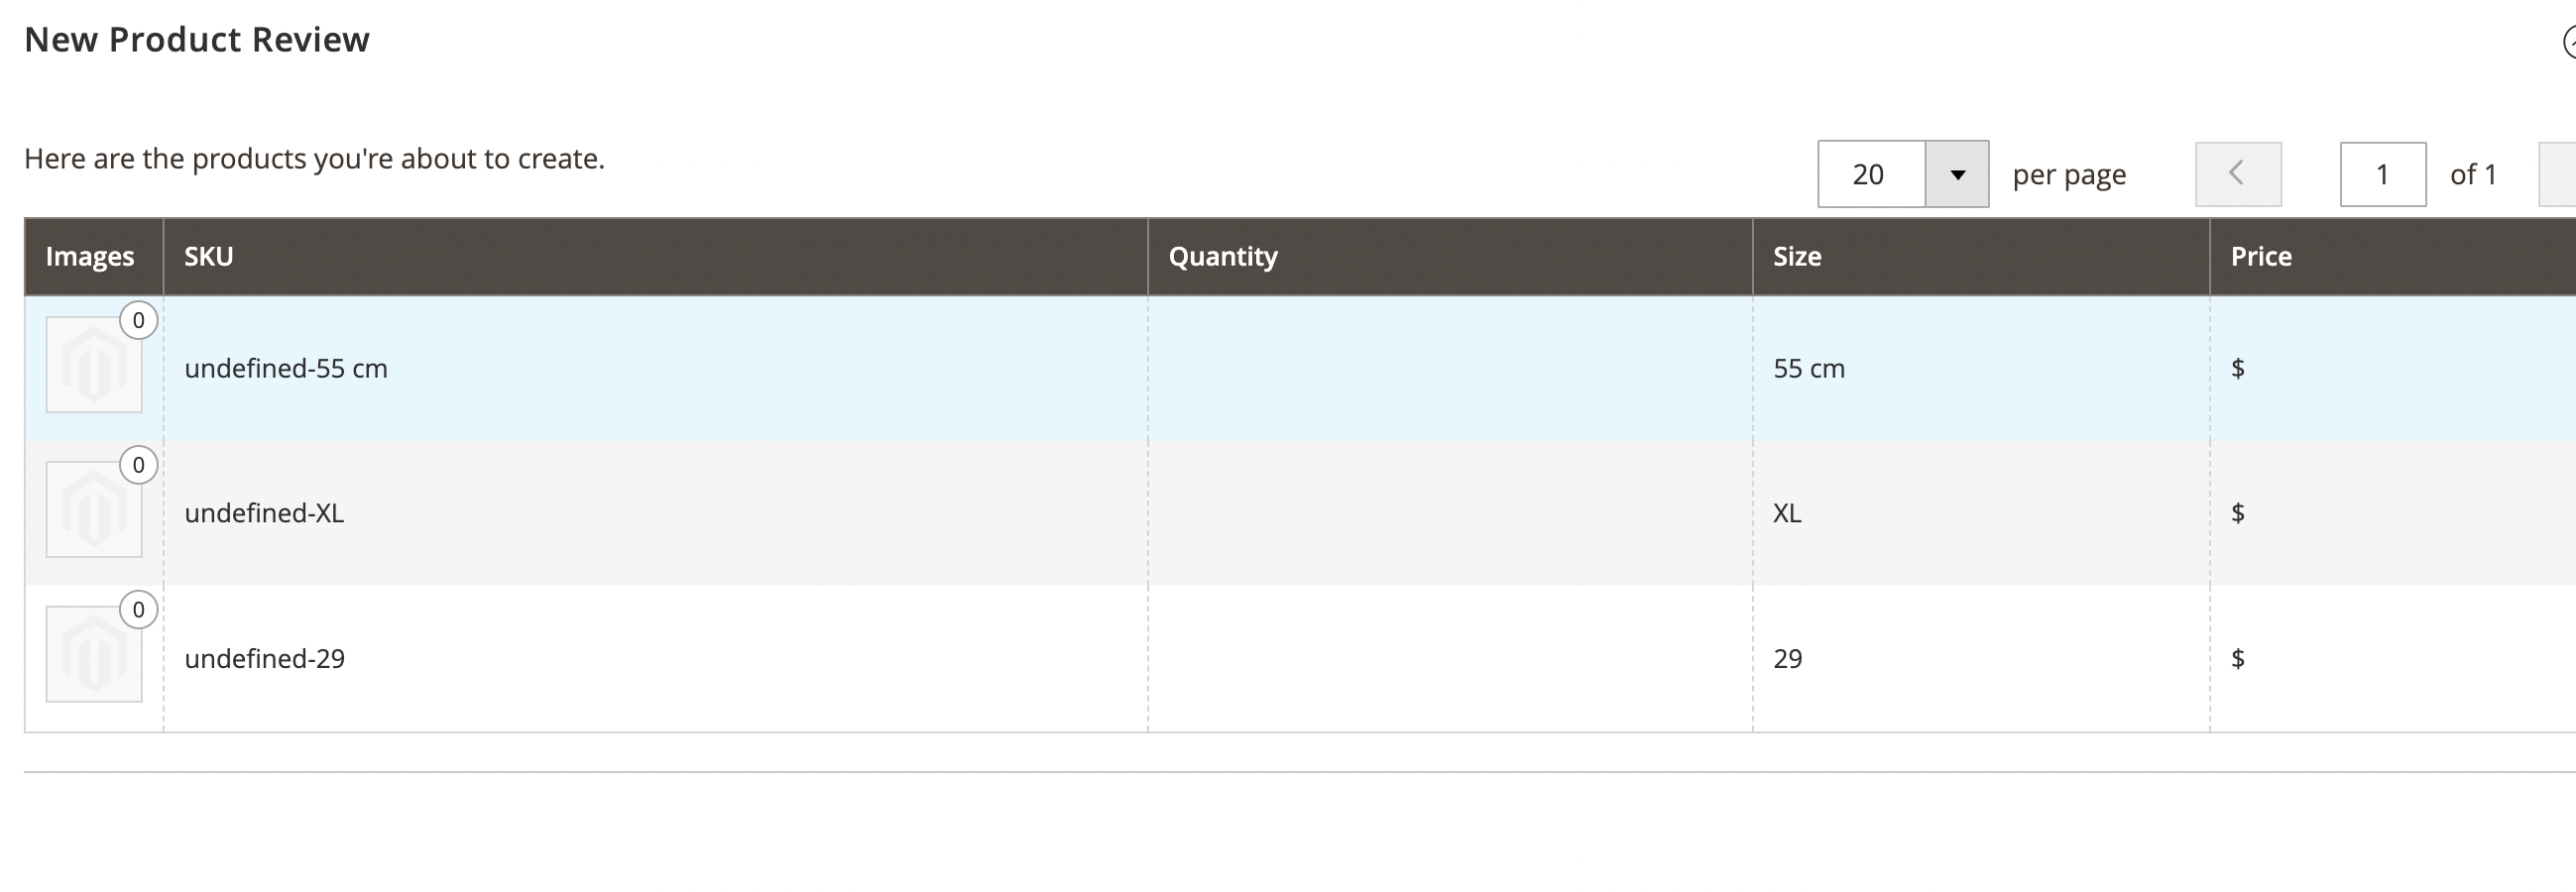
Task: Click the image placeholder for undefined-29 row
Action: (94, 655)
